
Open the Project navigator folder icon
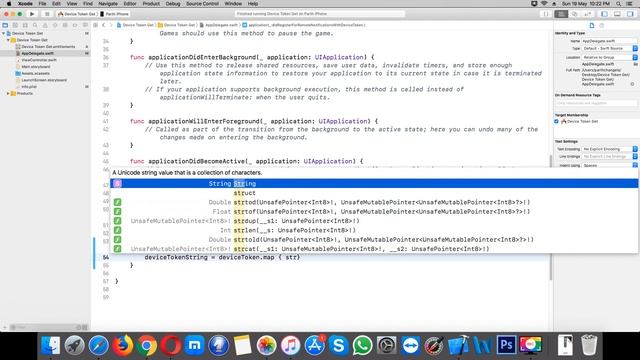[x=5, y=25]
